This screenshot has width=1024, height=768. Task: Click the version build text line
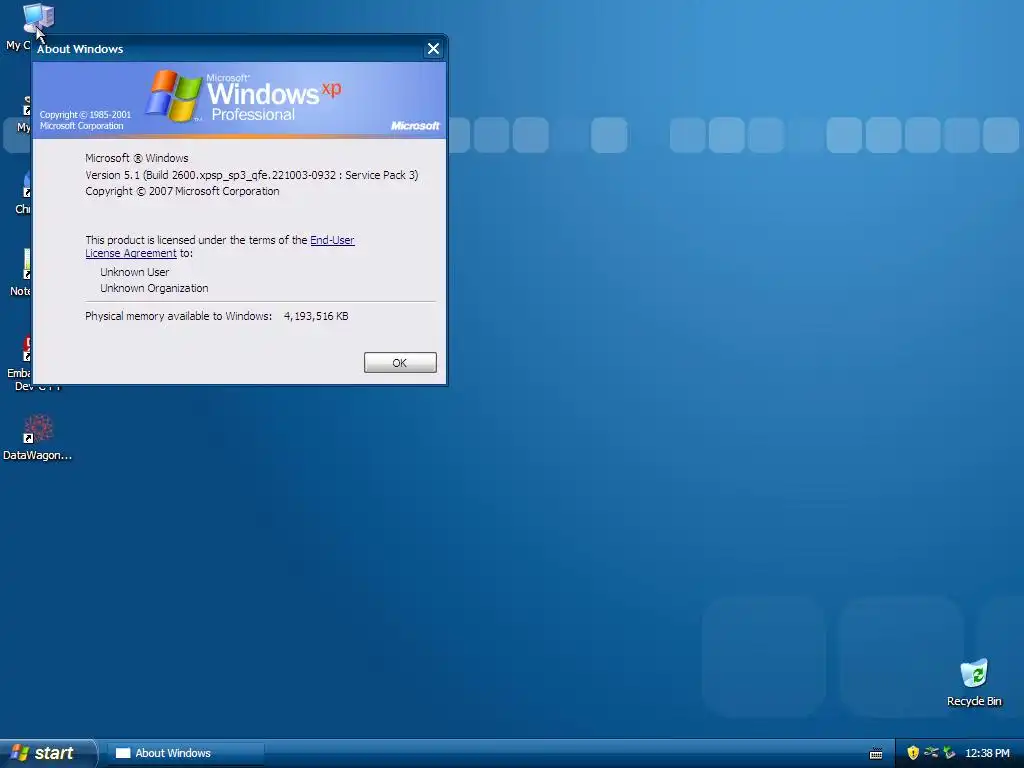tap(251, 175)
